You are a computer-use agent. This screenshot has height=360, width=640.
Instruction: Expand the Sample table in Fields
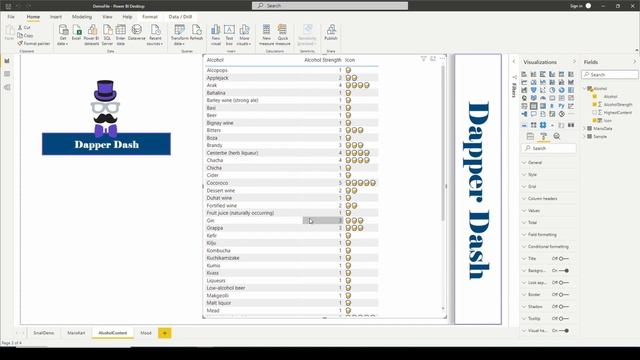(584, 136)
